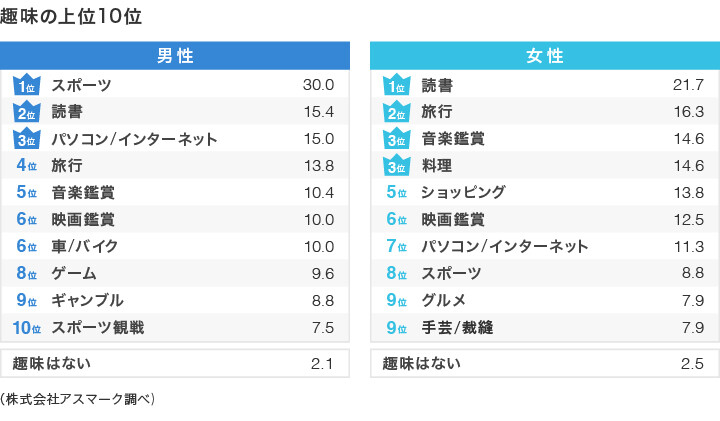Viewport: 720px width, 421px height.
Task: Select the men's 3位 crown badge
Action: click(x=26, y=139)
